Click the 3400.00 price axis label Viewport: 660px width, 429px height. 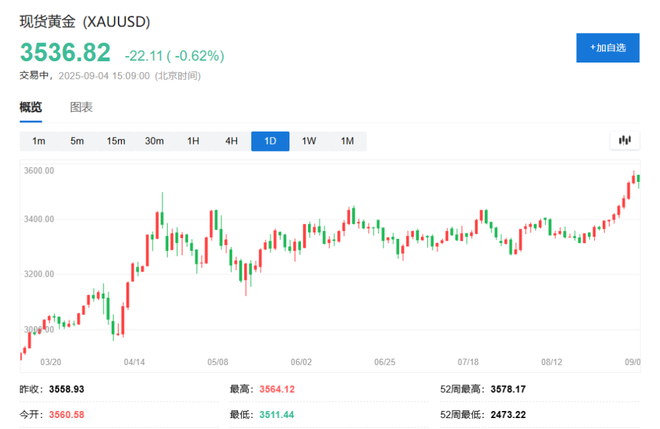pos(38,219)
